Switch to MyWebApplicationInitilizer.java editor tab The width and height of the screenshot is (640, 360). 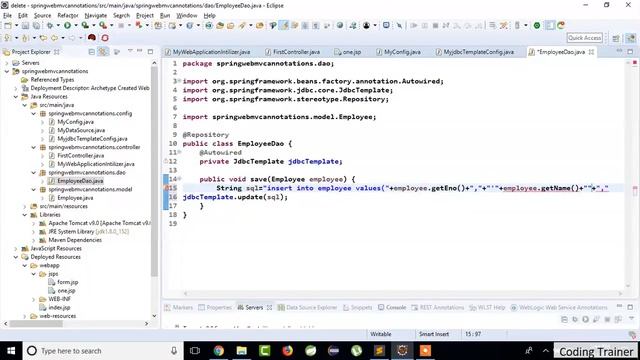[207, 52]
